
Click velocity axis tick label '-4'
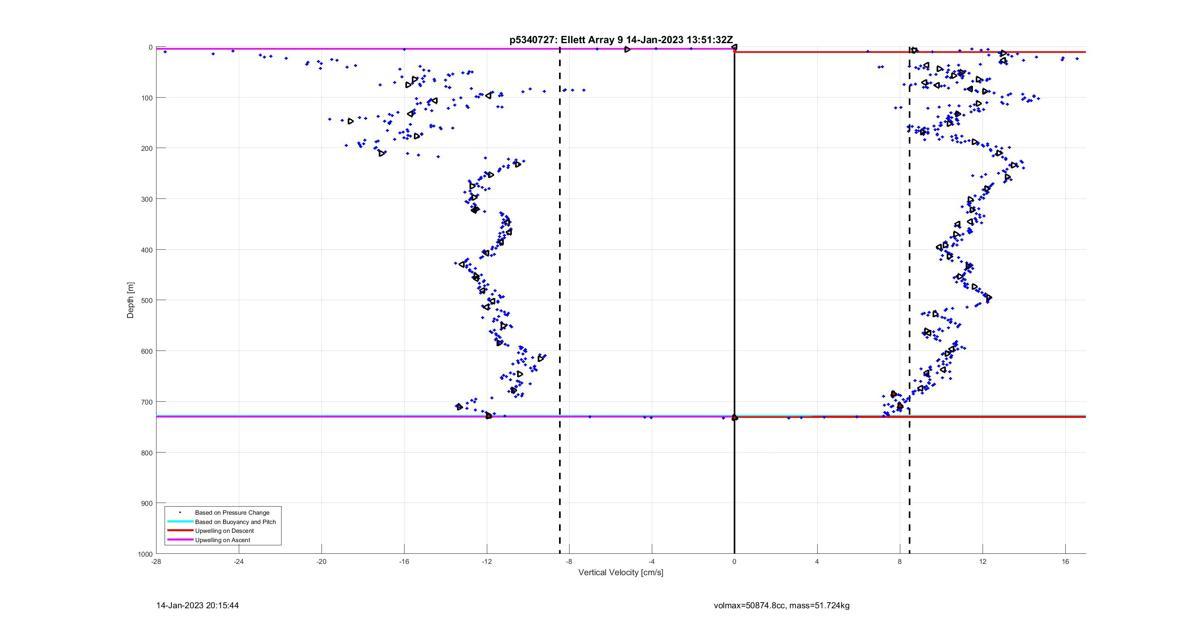tap(652, 562)
